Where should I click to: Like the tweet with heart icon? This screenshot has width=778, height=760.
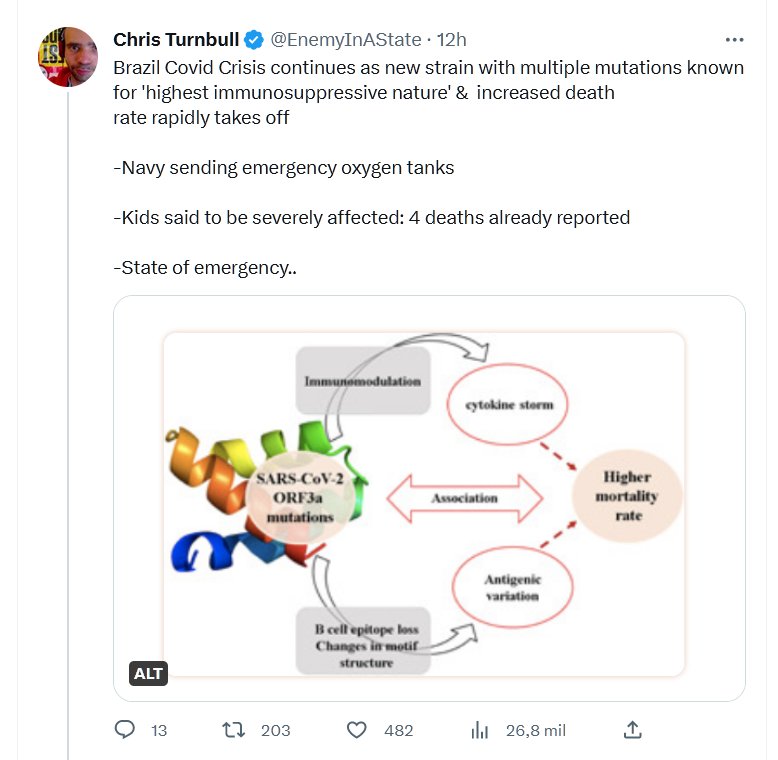(x=357, y=730)
